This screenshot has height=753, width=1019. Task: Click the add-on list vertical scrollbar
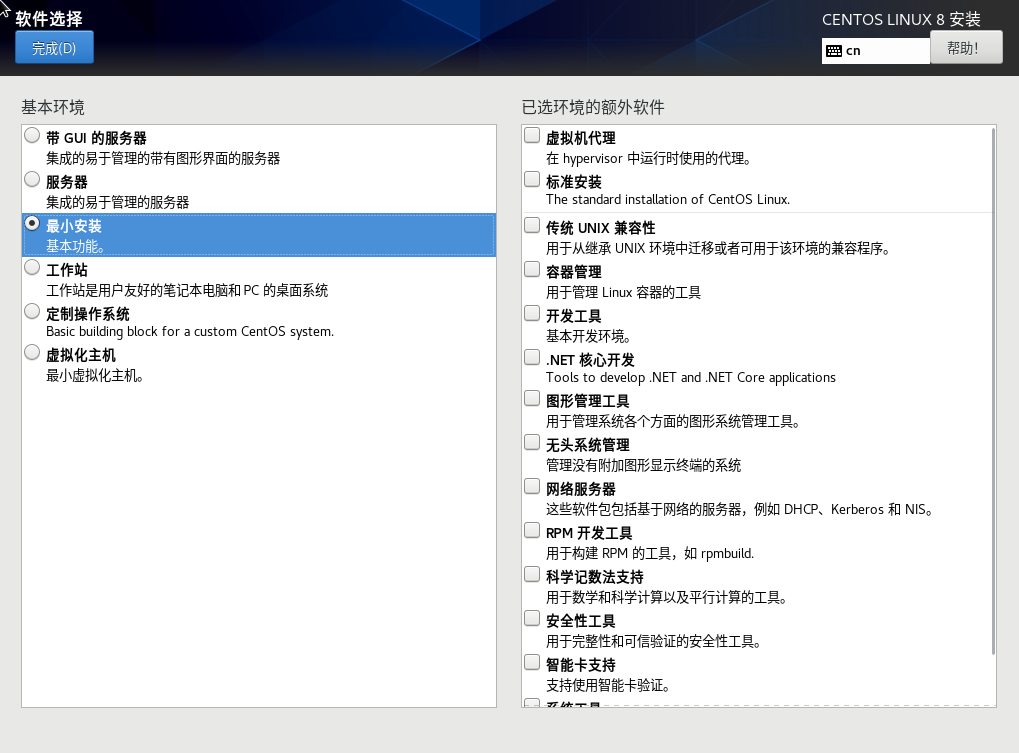(993, 391)
